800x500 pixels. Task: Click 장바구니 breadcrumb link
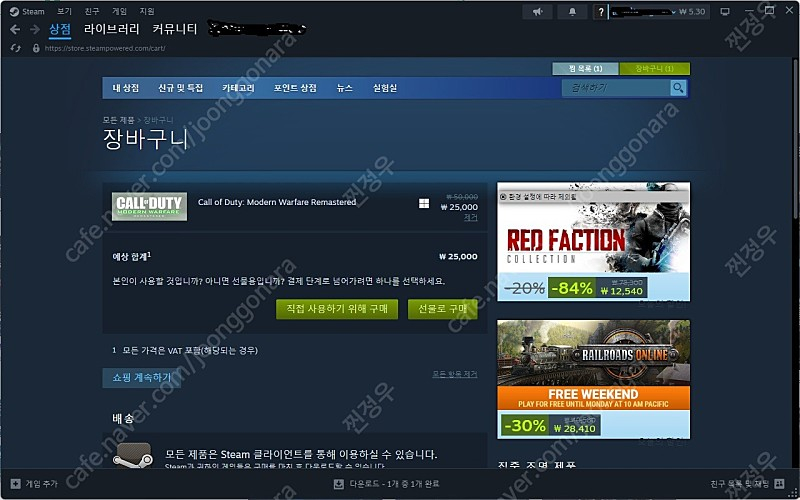(x=158, y=120)
